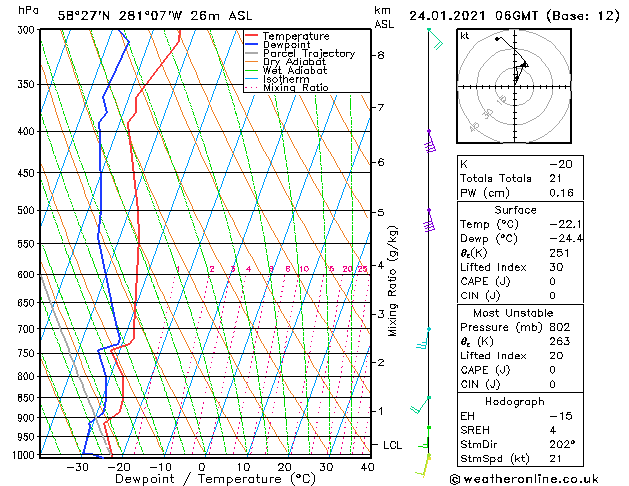Click the 'Isotherm' legend label
629x486 pixels.
click(x=286, y=79)
